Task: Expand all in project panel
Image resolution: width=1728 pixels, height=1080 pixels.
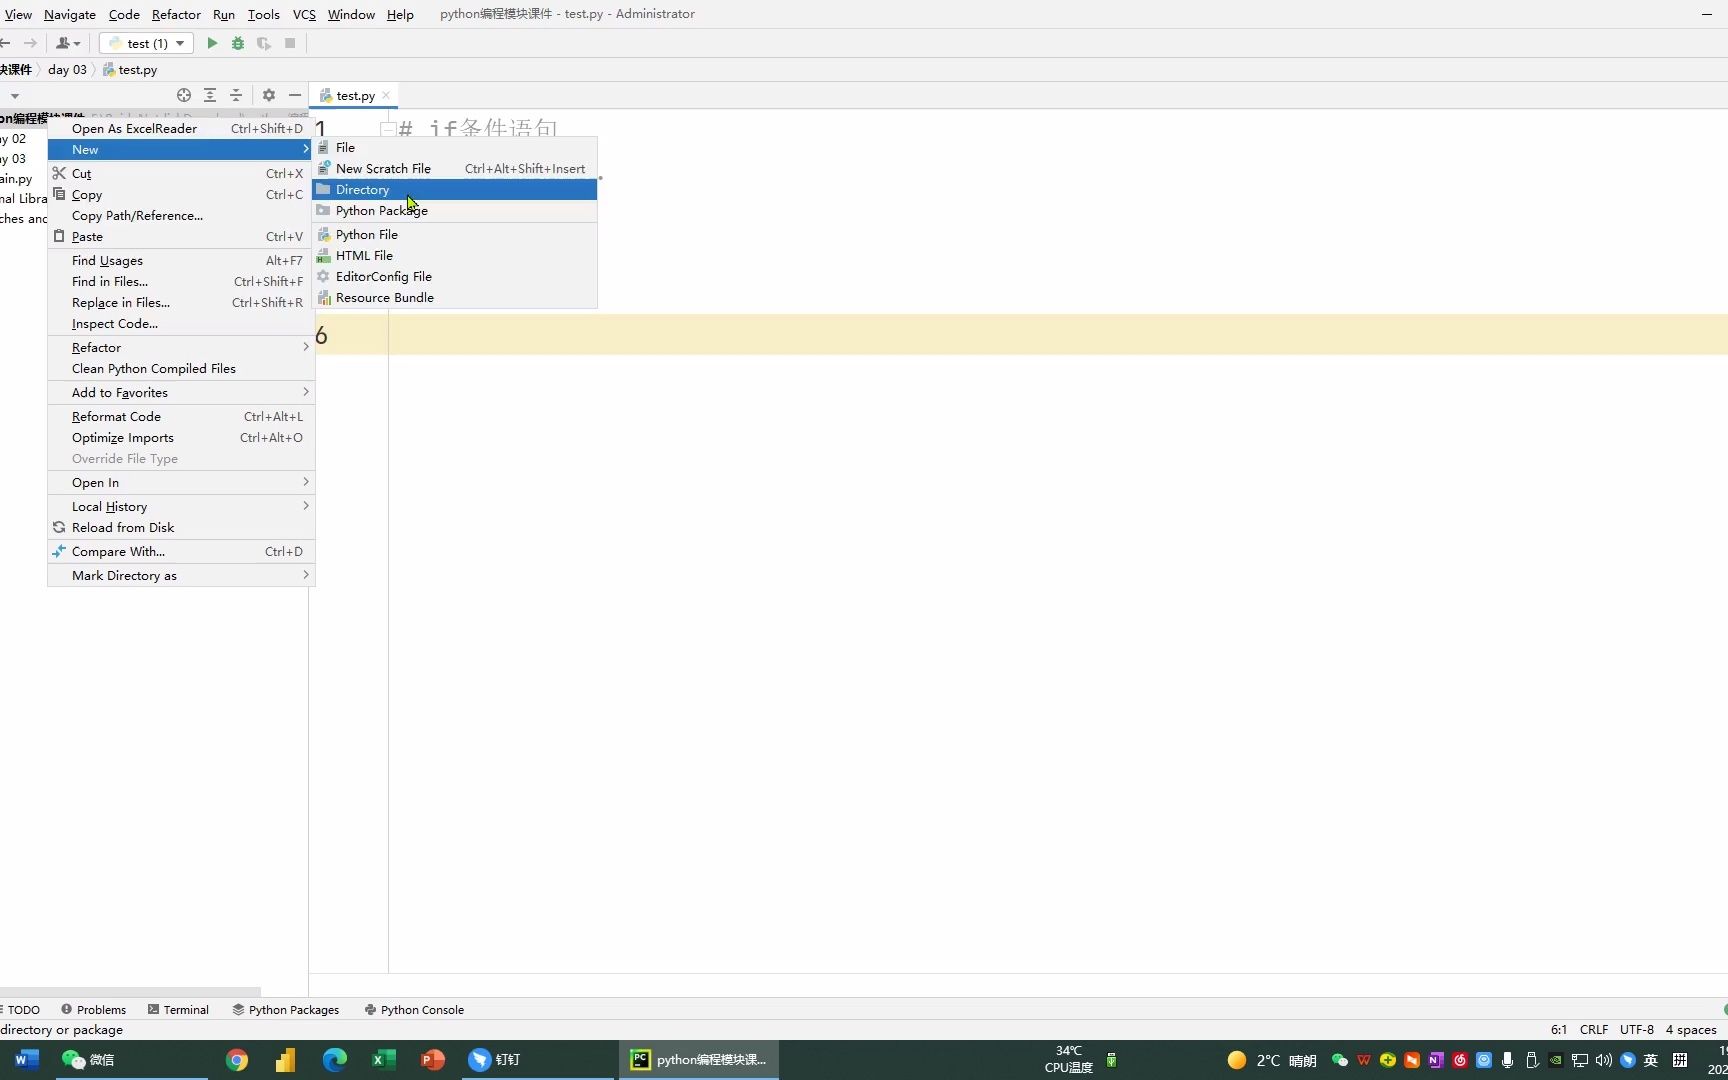Action: tap(210, 95)
